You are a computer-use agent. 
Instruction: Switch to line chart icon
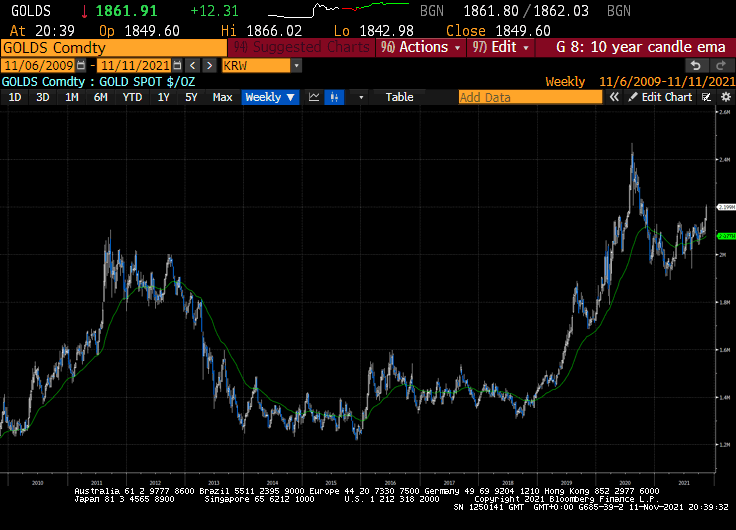pos(314,97)
